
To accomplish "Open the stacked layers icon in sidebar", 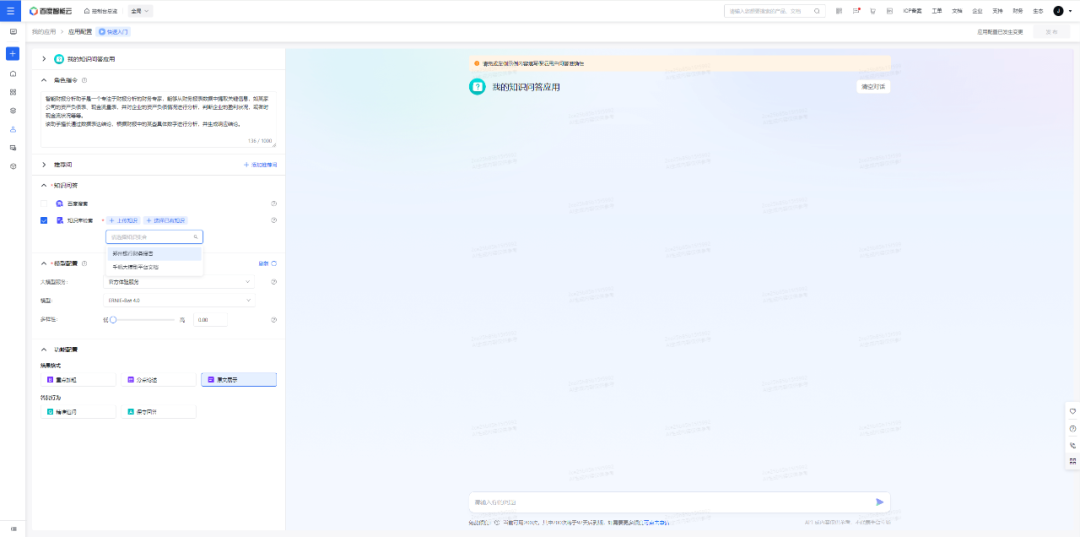I will pyautogui.click(x=13, y=110).
